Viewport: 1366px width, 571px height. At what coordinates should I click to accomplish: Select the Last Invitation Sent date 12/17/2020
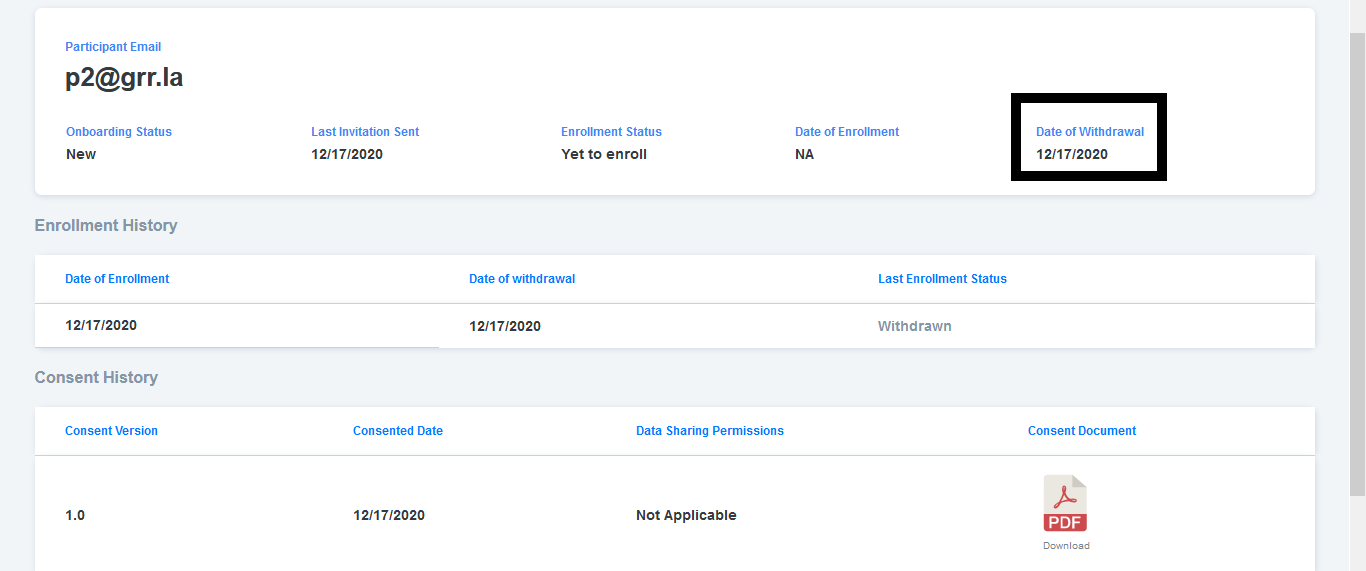347,154
